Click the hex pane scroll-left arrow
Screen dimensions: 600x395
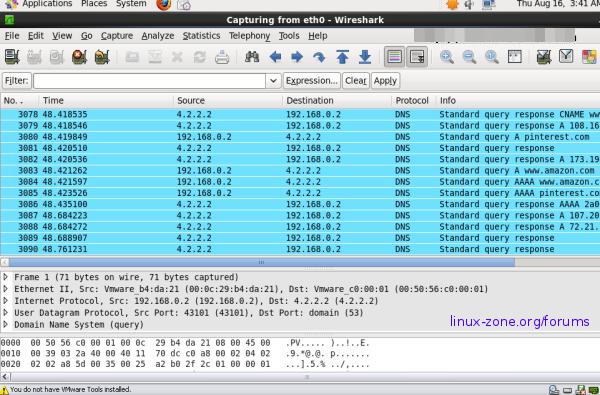(4, 376)
